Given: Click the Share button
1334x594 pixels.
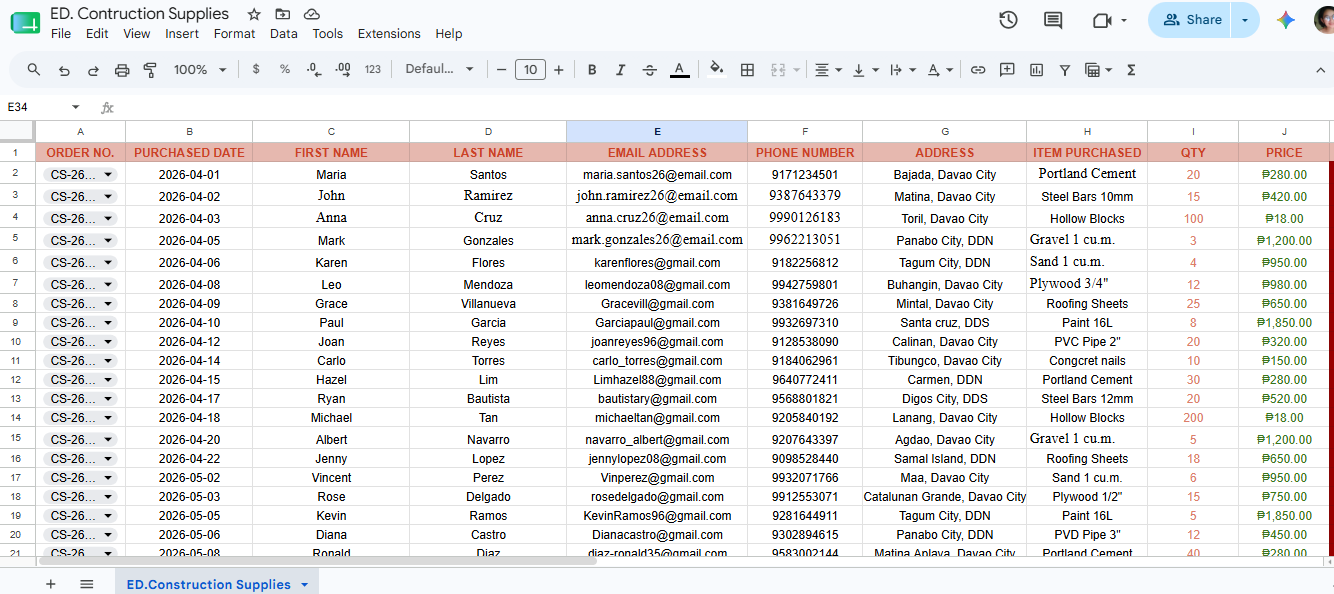Looking at the screenshot, I should [x=1191, y=20].
